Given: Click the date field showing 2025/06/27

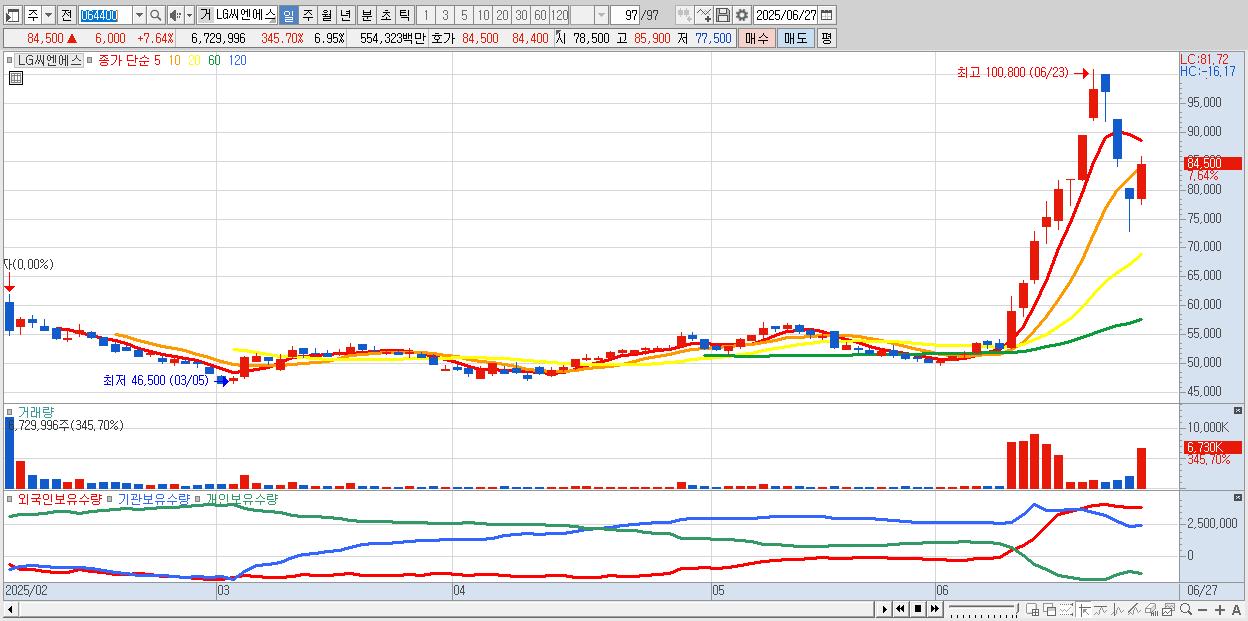Looking at the screenshot, I should pos(786,15).
